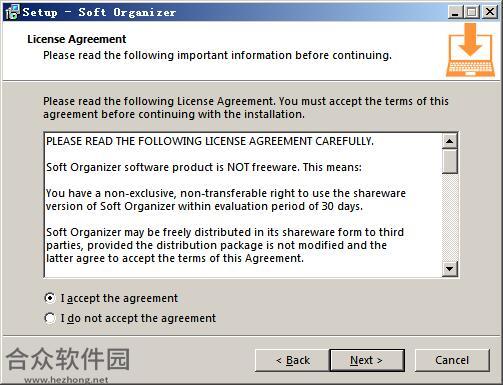Image resolution: width=503 pixels, height=385 pixels.
Task: Click the "NOT freeware" line in license text
Action: click(204, 167)
